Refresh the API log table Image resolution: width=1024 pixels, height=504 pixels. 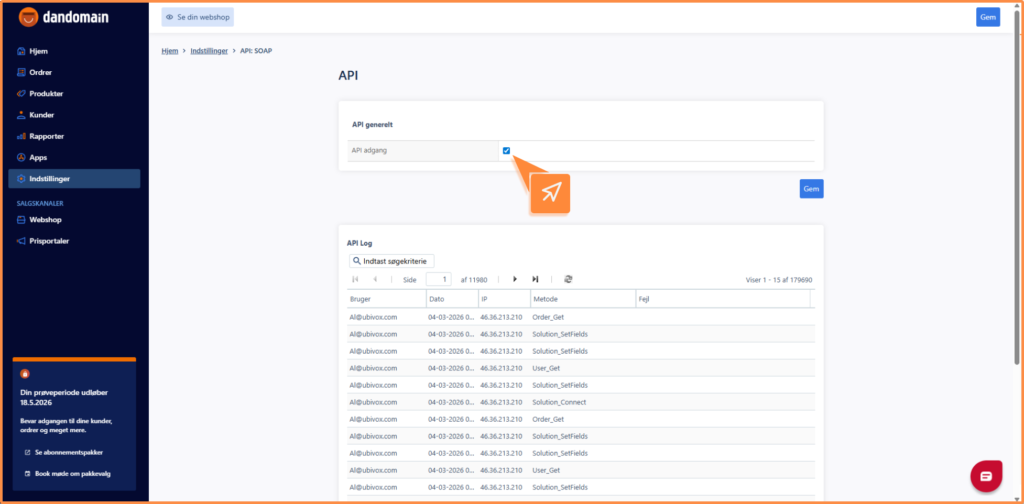click(x=568, y=280)
